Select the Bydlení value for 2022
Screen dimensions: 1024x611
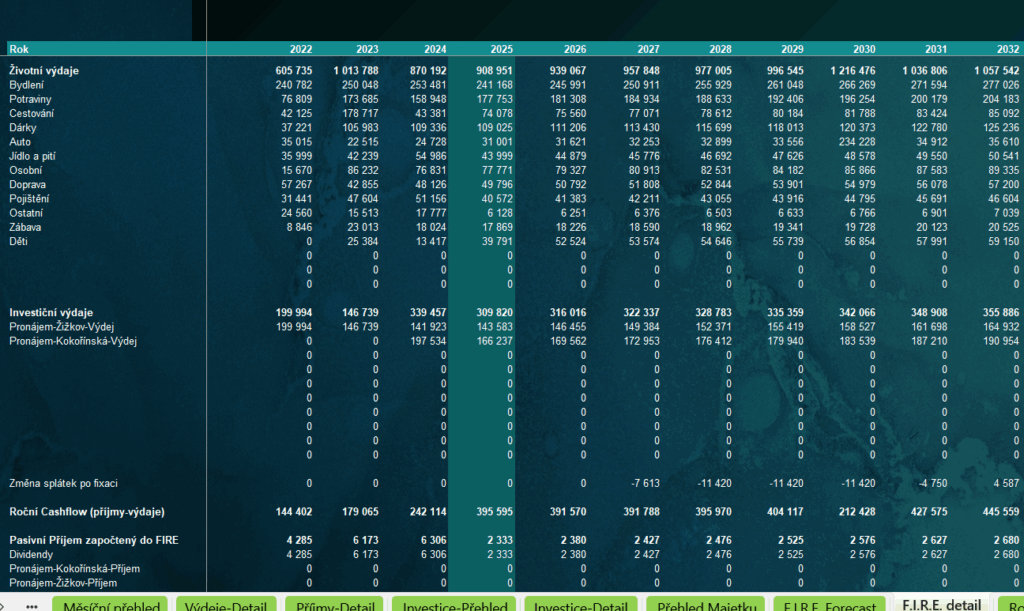293,86
